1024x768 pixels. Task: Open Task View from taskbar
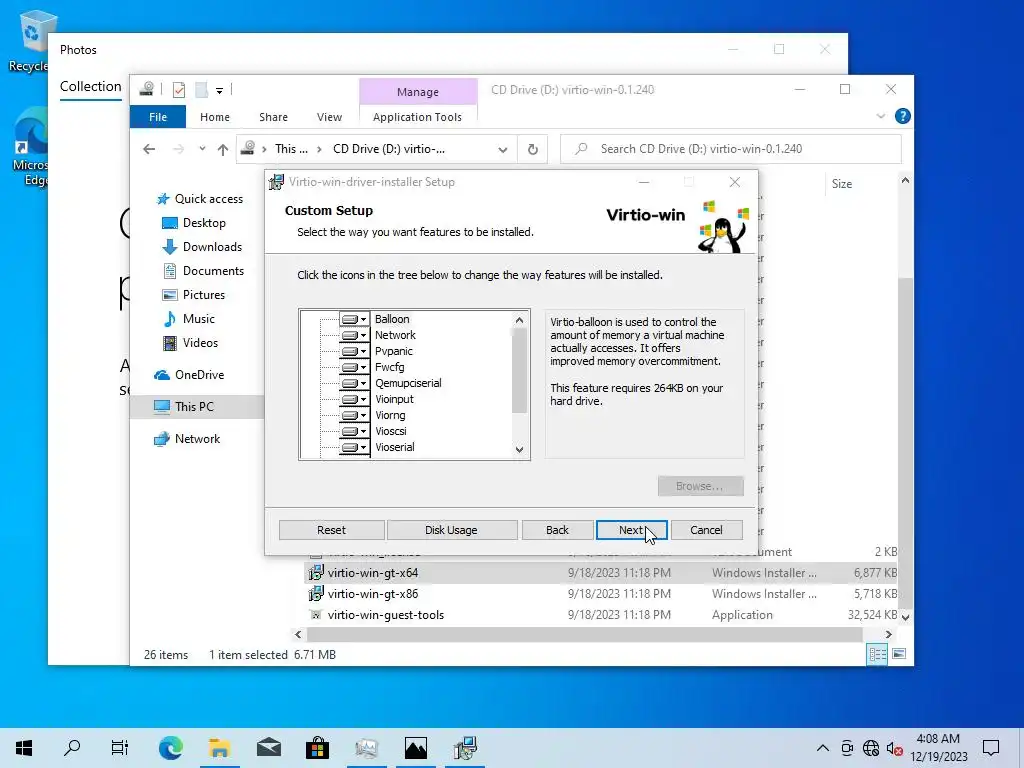(x=120, y=748)
